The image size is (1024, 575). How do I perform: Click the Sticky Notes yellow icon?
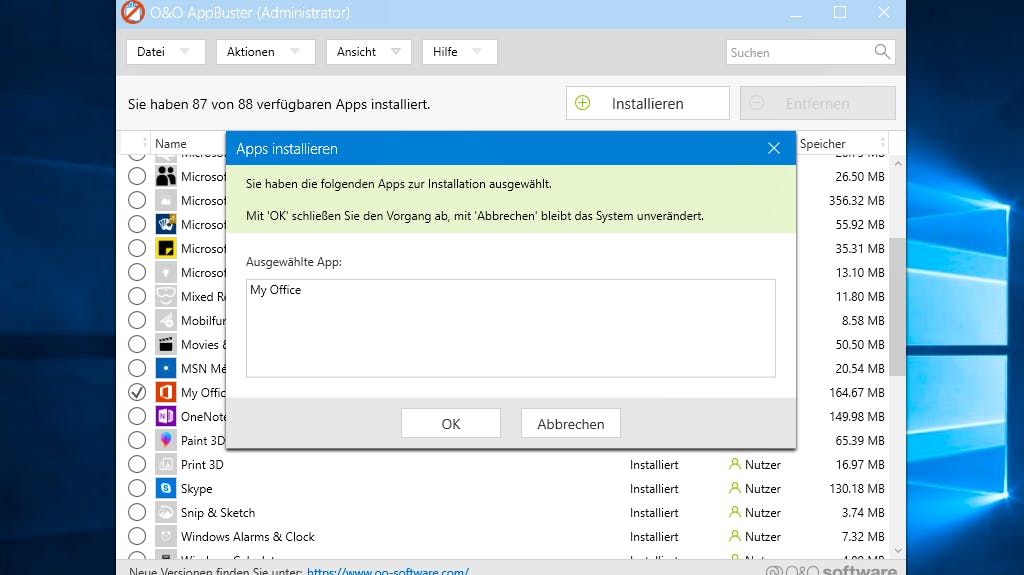click(166, 248)
